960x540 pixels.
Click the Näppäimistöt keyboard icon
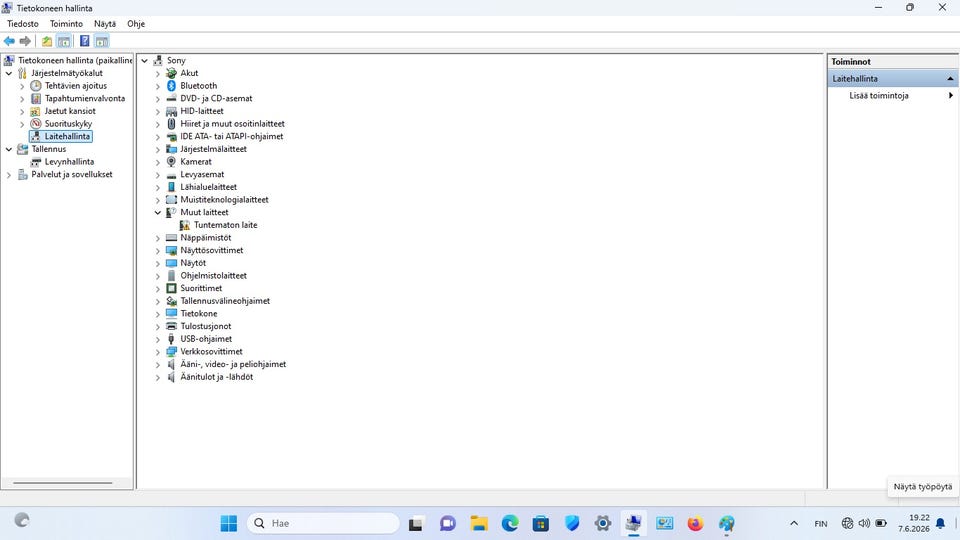click(x=171, y=238)
